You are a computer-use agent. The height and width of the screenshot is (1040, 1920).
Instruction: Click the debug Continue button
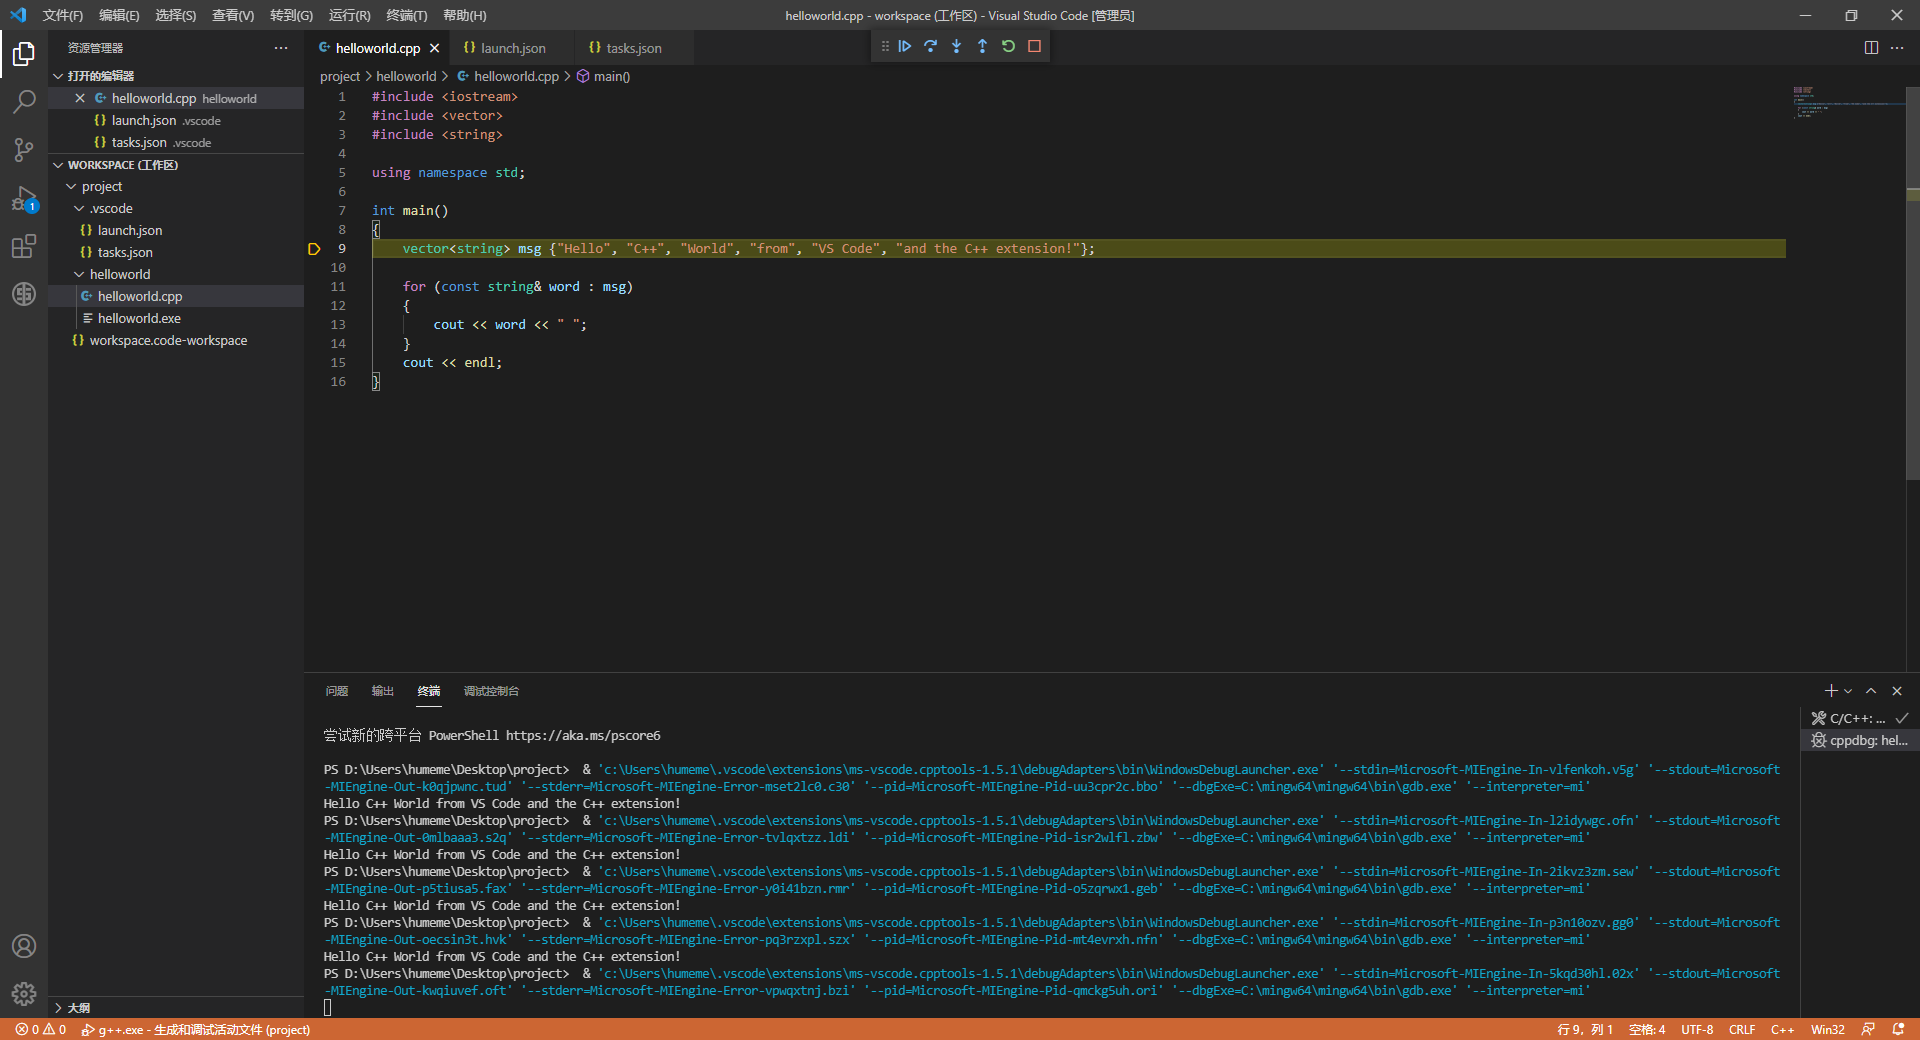905,46
